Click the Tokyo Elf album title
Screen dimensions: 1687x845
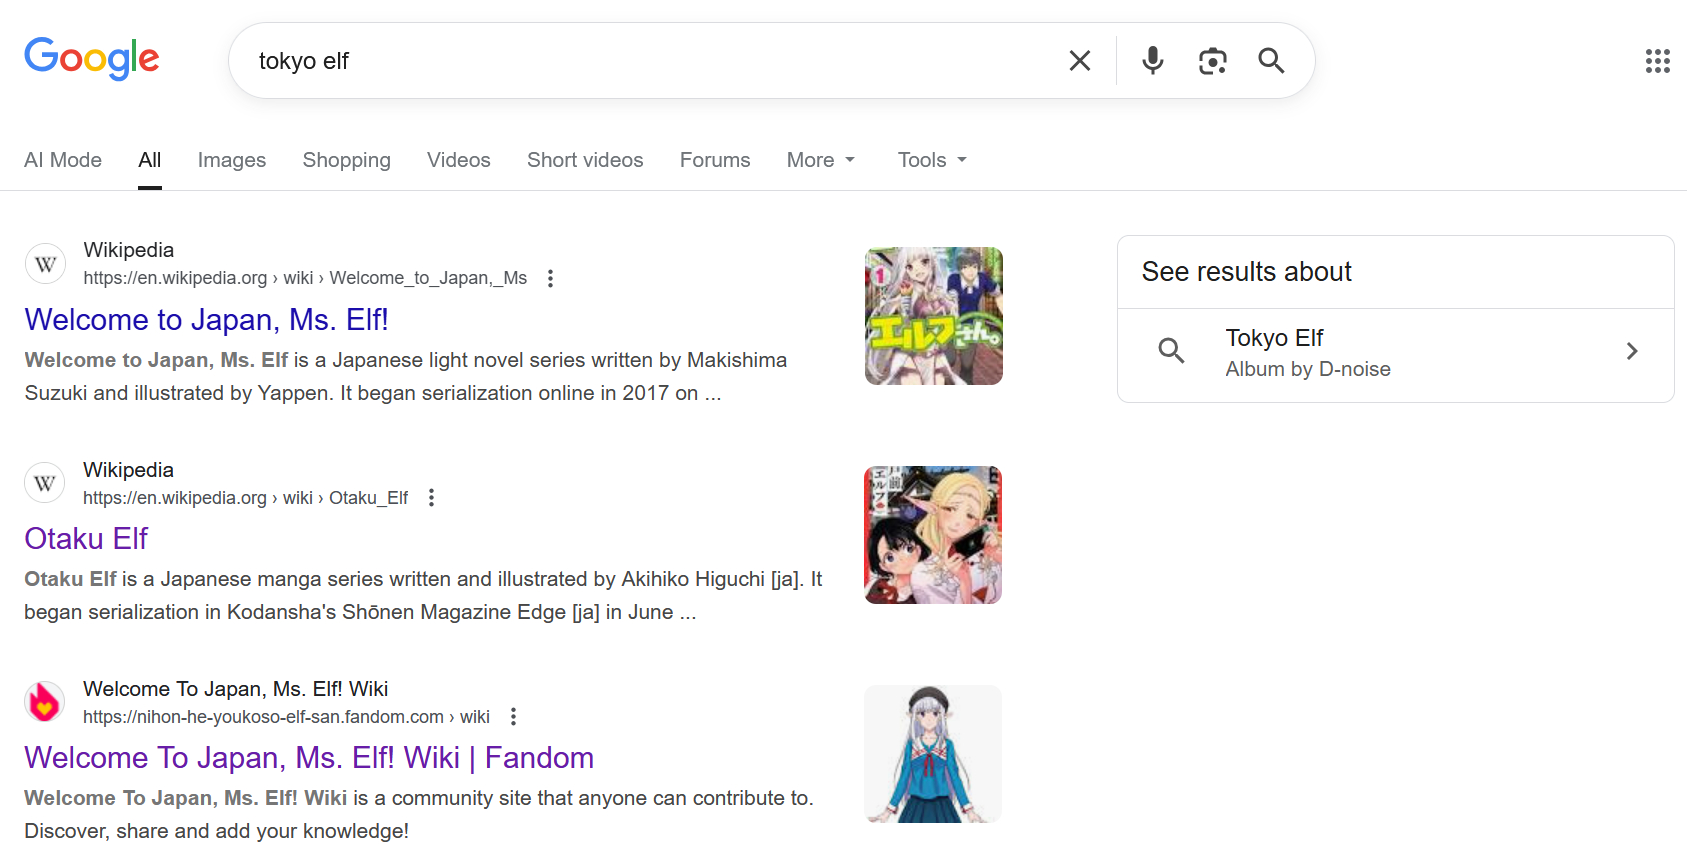tap(1275, 338)
